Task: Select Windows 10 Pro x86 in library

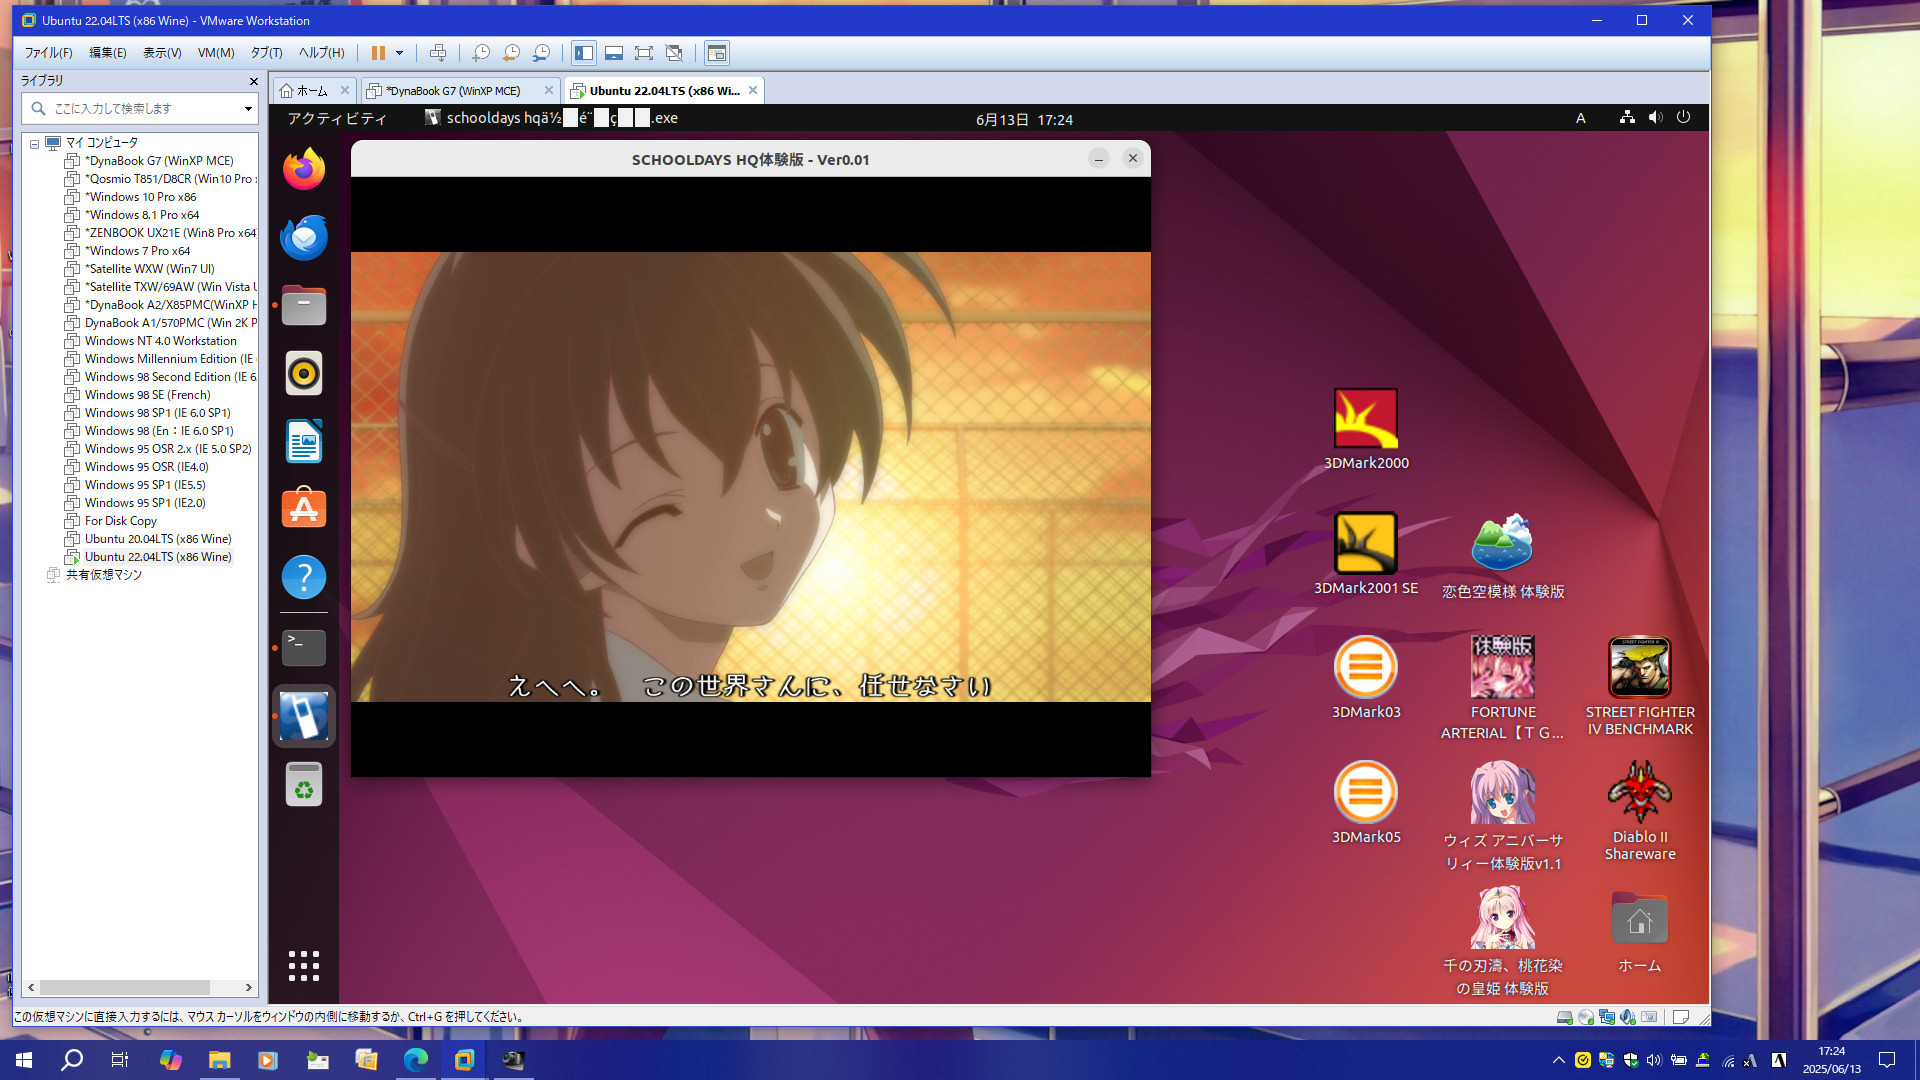Action: (141, 197)
